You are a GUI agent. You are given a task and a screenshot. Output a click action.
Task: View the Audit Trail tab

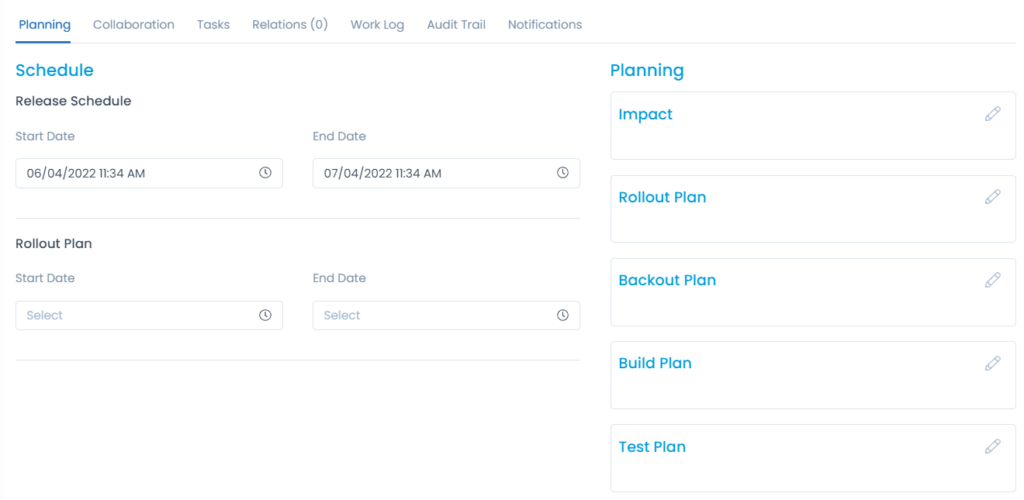click(x=456, y=25)
